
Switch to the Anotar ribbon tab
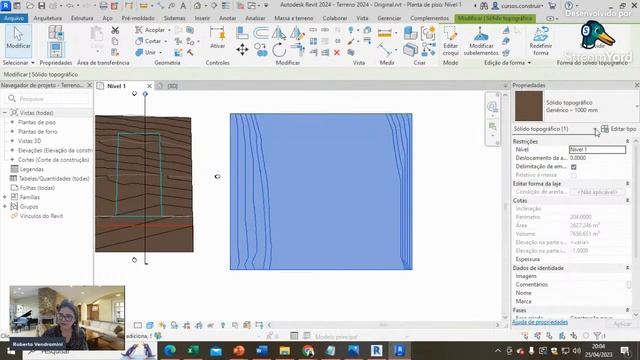pos(227,18)
